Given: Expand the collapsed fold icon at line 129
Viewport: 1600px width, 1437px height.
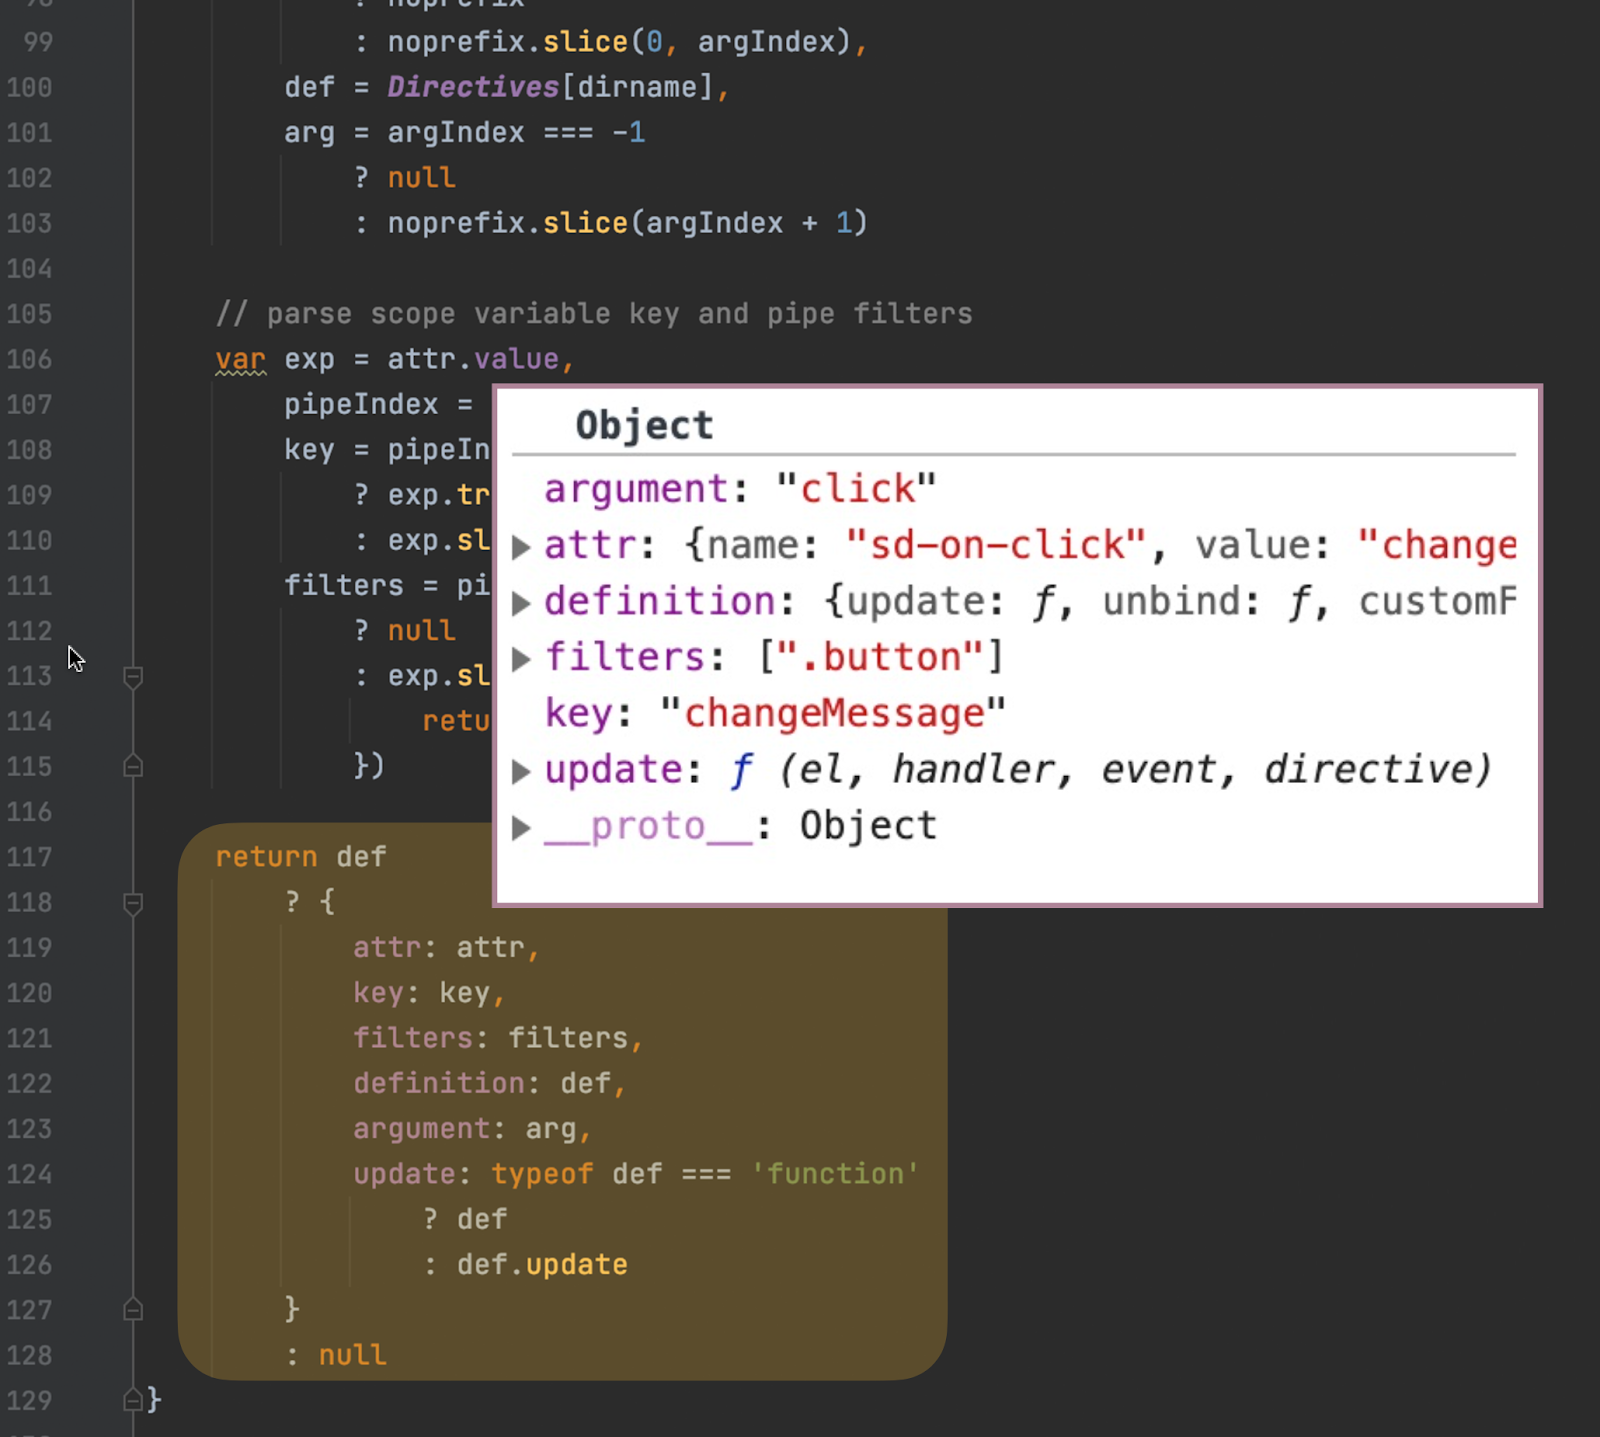Looking at the screenshot, I should [133, 1400].
